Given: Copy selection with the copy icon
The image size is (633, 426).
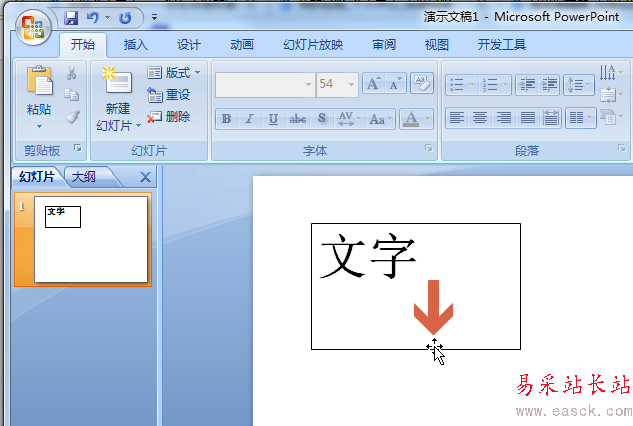Looking at the screenshot, I should point(72,95).
